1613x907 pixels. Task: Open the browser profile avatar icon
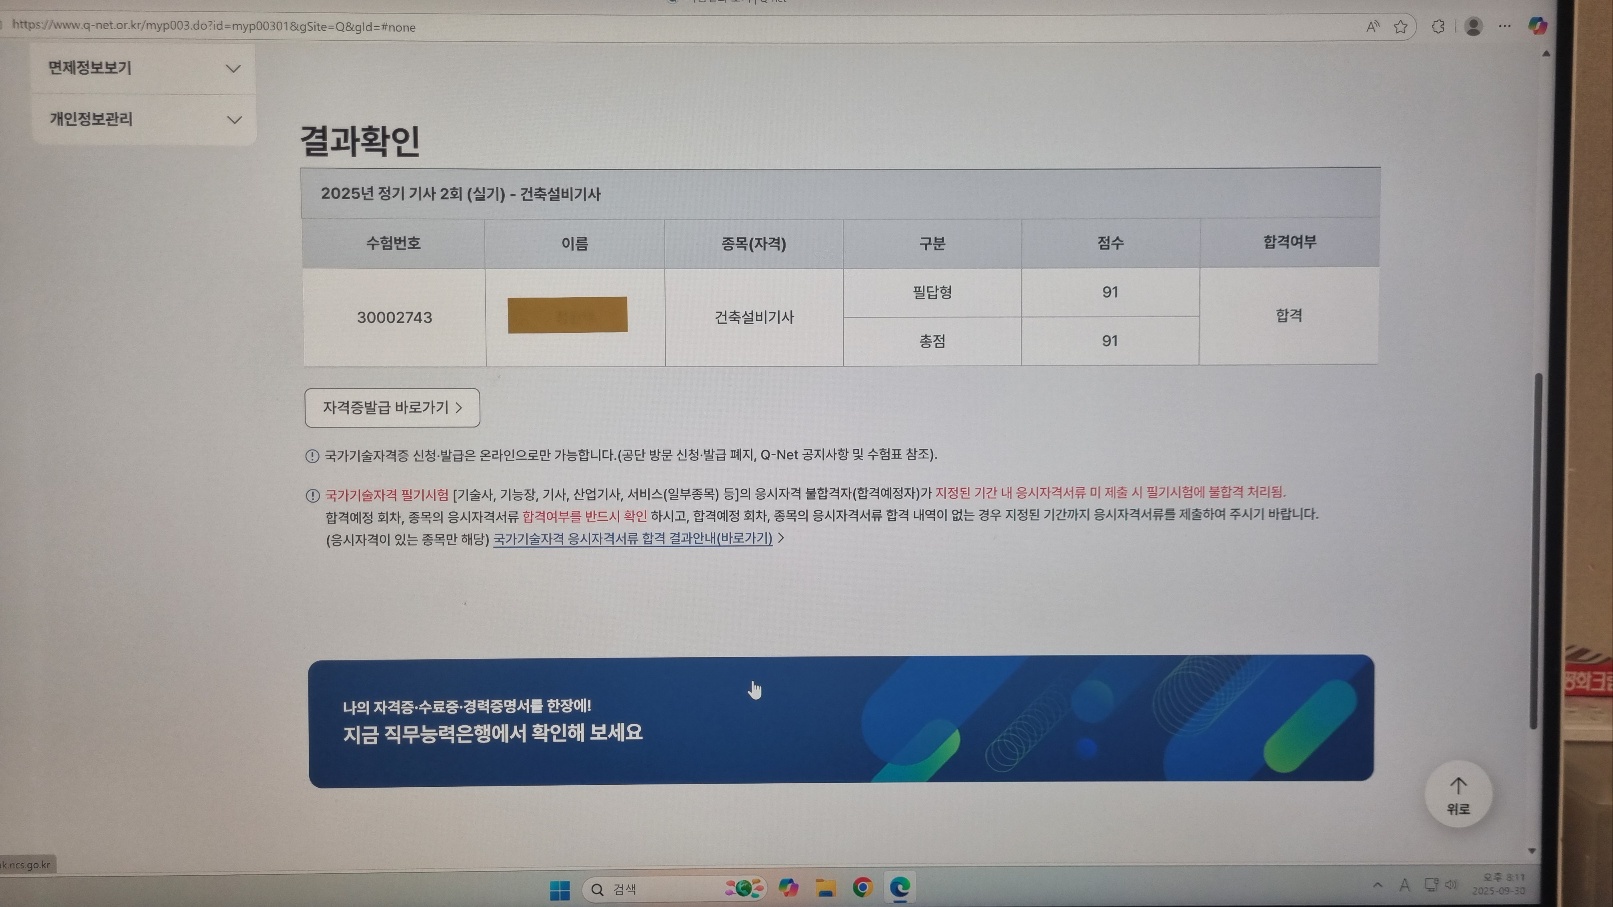click(x=1473, y=27)
